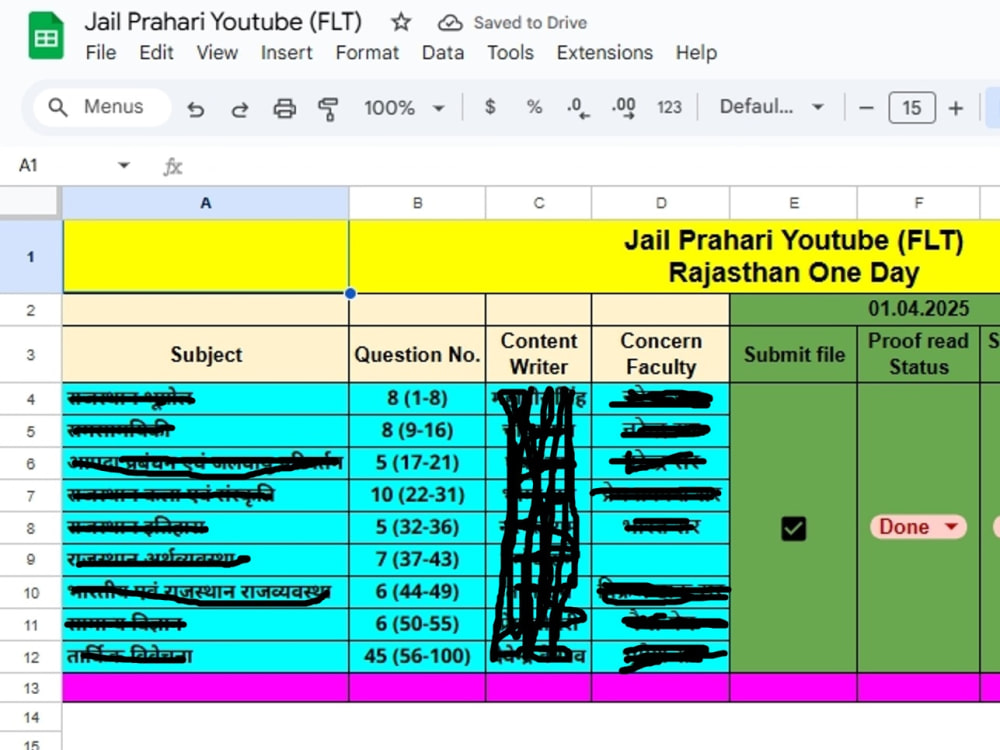This screenshot has width=1000, height=750.
Task: Click the Question No. header cell
Action: 417,355
